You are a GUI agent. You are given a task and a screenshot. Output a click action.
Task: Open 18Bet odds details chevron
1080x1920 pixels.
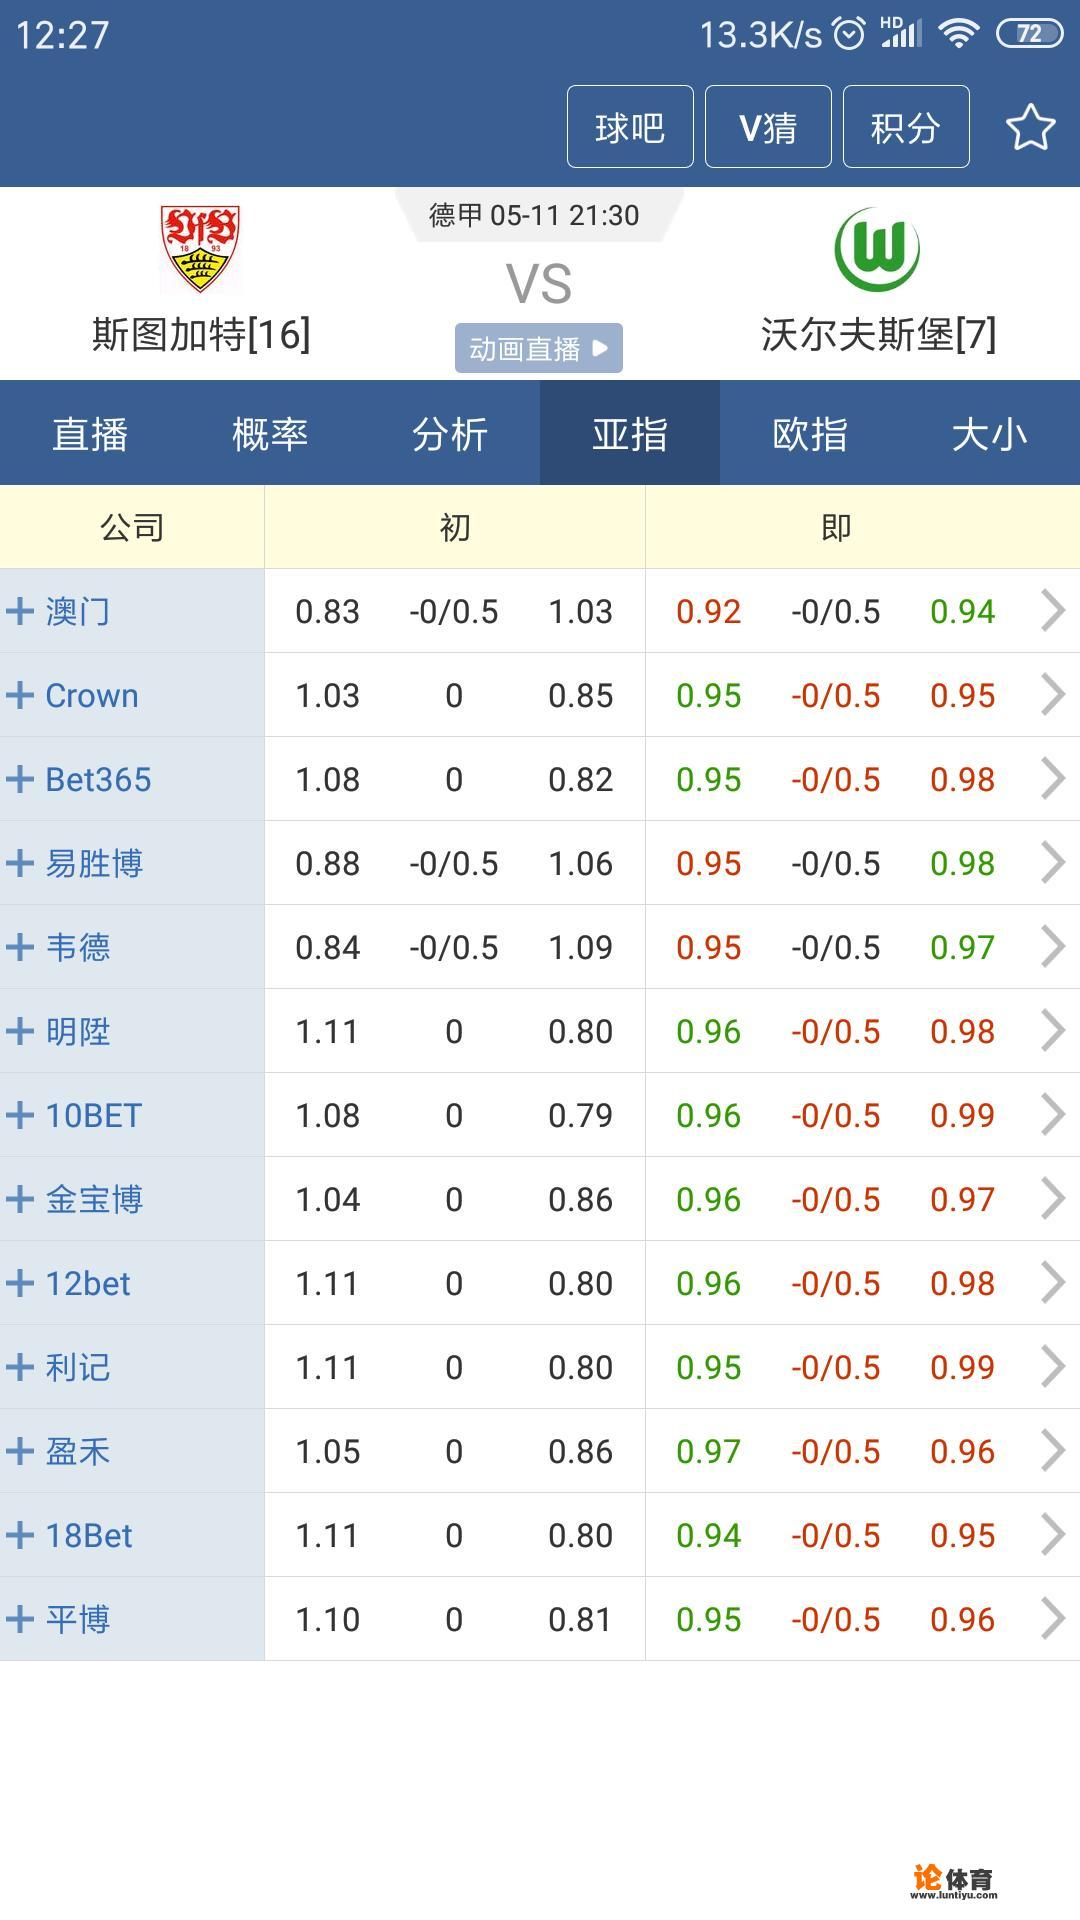(1053, 1535)
